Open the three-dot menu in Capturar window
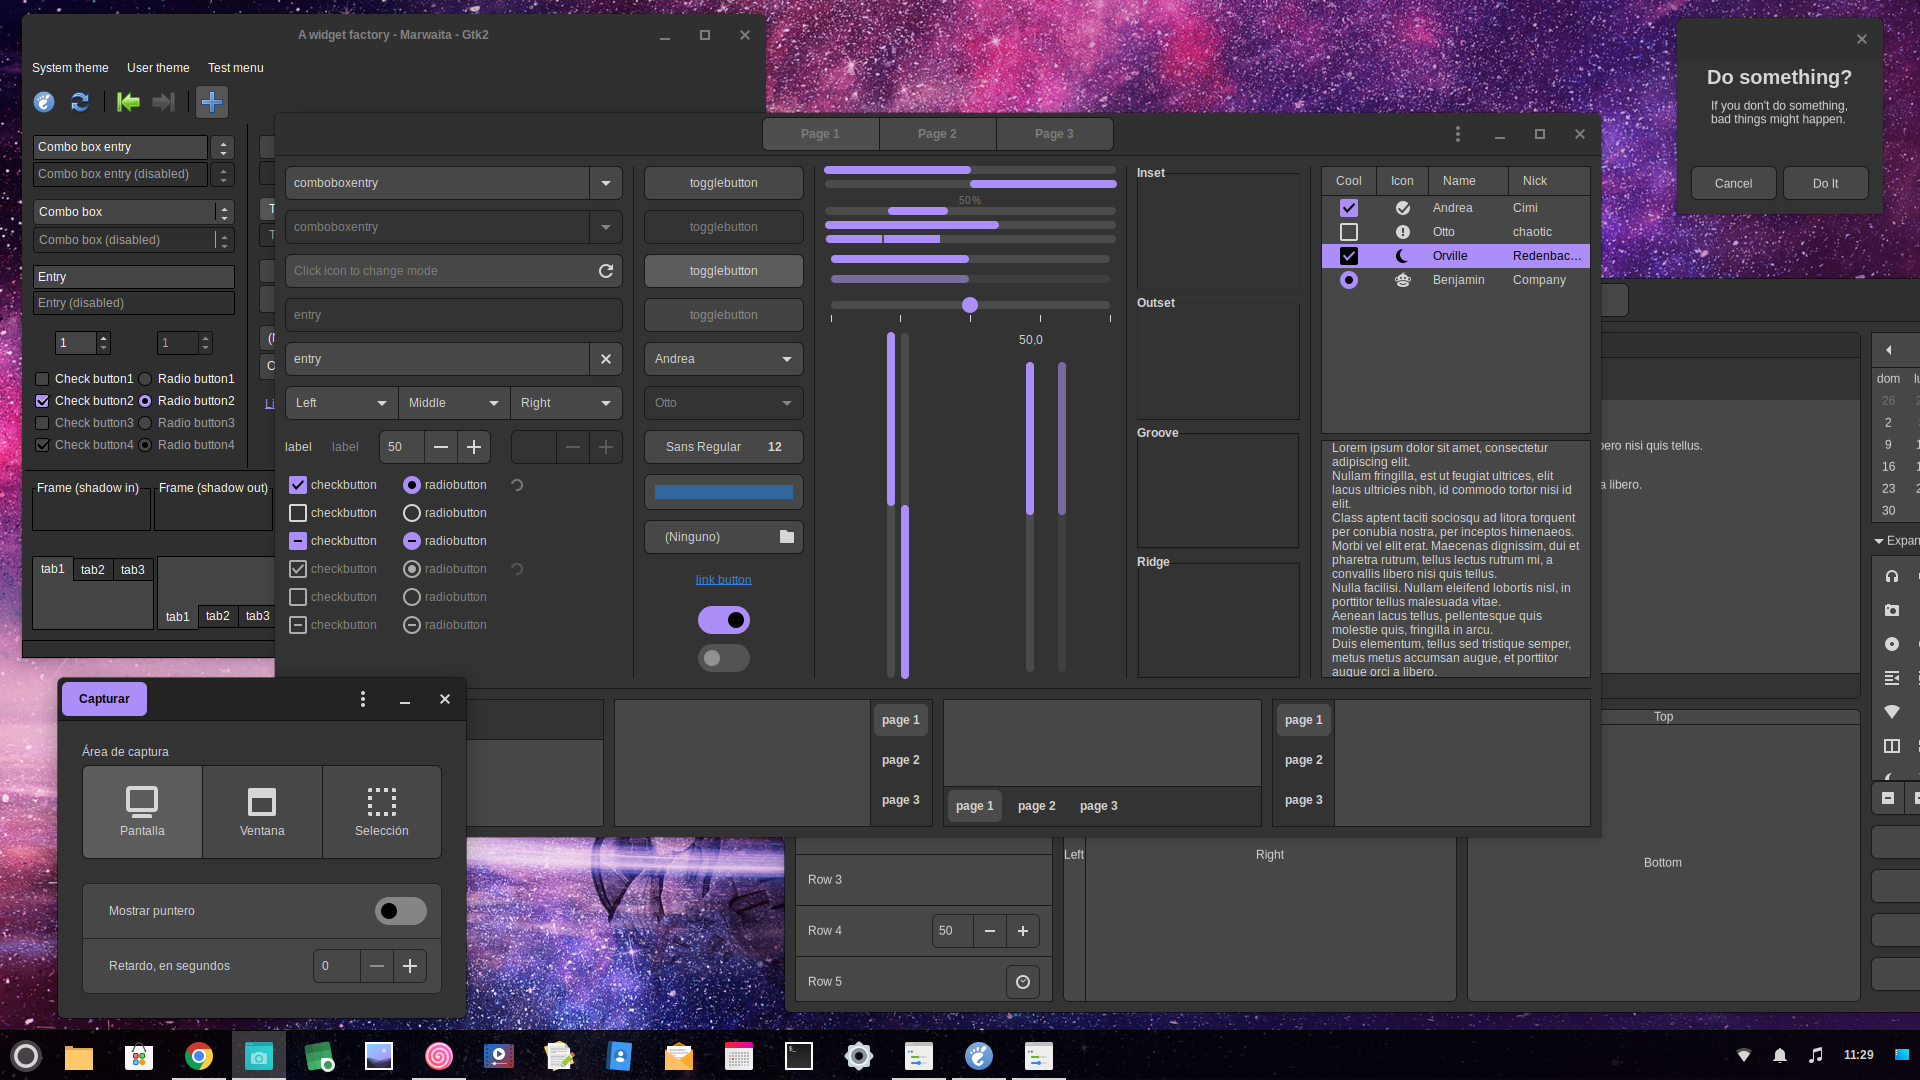Viewport: 1920px width, 1080px height. (363, 700)
